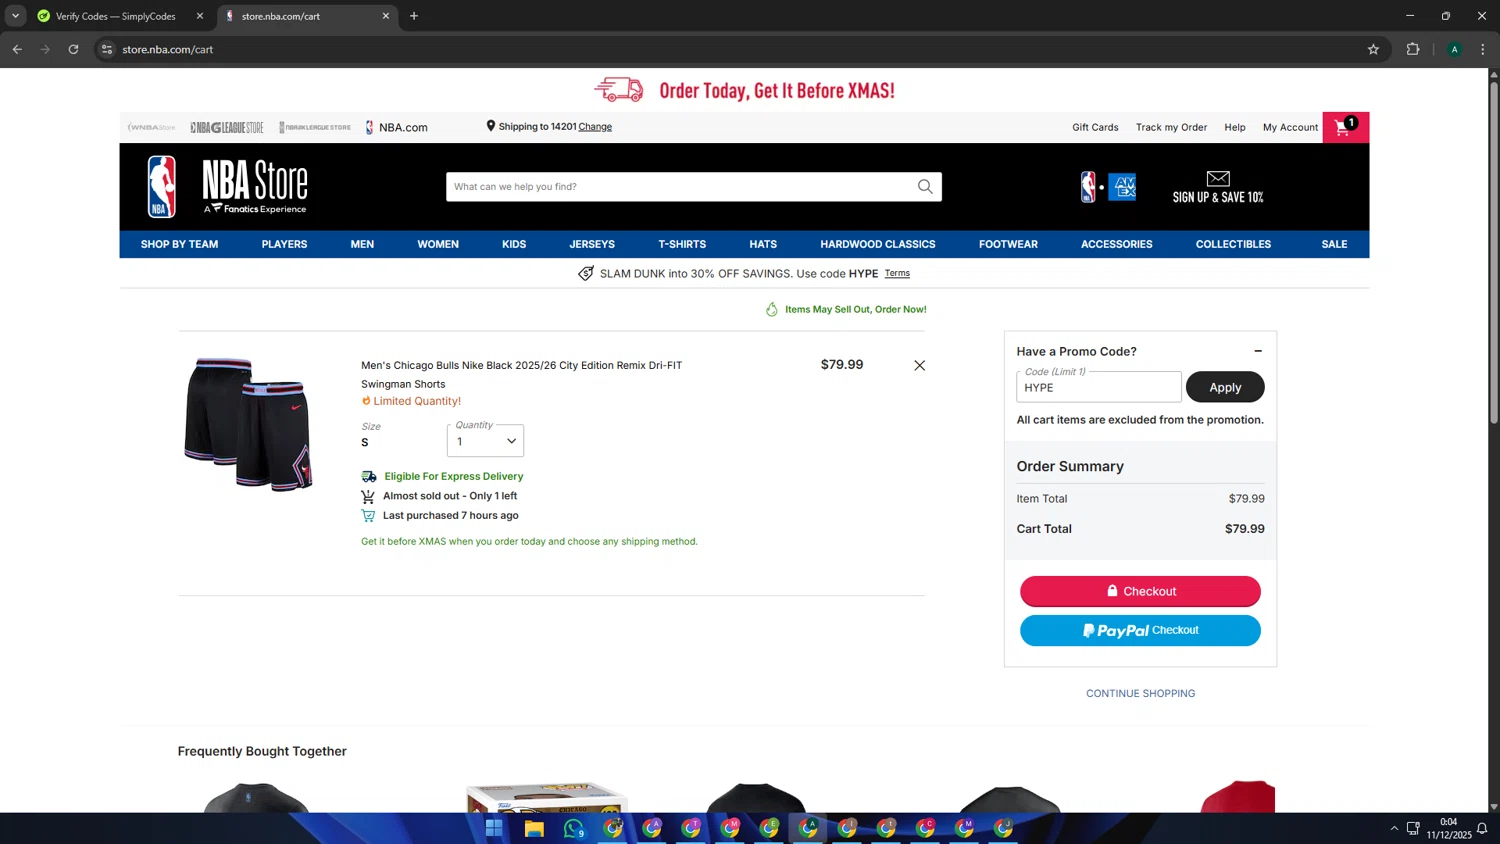Open the ACCESSORIES menu
Screen dimensions: 1500x844
[x=1116, y=244]
